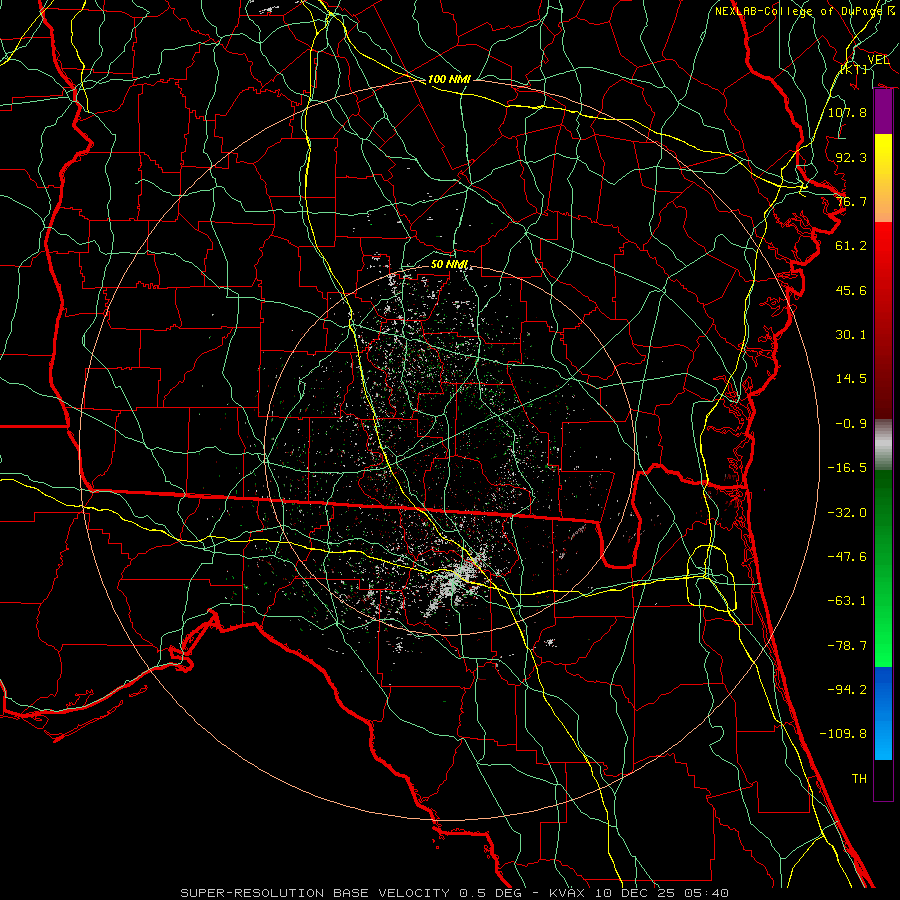900x900 pixels.
Task: Click the -63.1 velocity scale value
Action: pyautogui.click(x=847, y=601)
